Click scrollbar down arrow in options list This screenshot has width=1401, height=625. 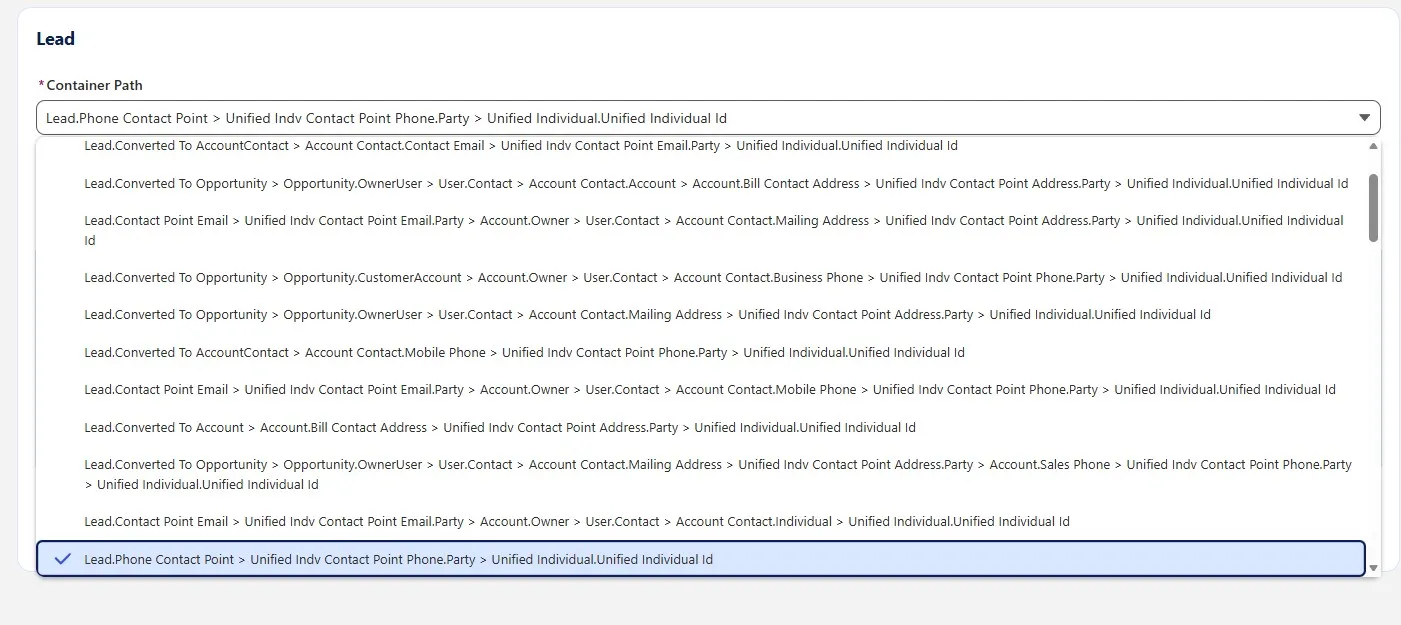[1373, 568]
